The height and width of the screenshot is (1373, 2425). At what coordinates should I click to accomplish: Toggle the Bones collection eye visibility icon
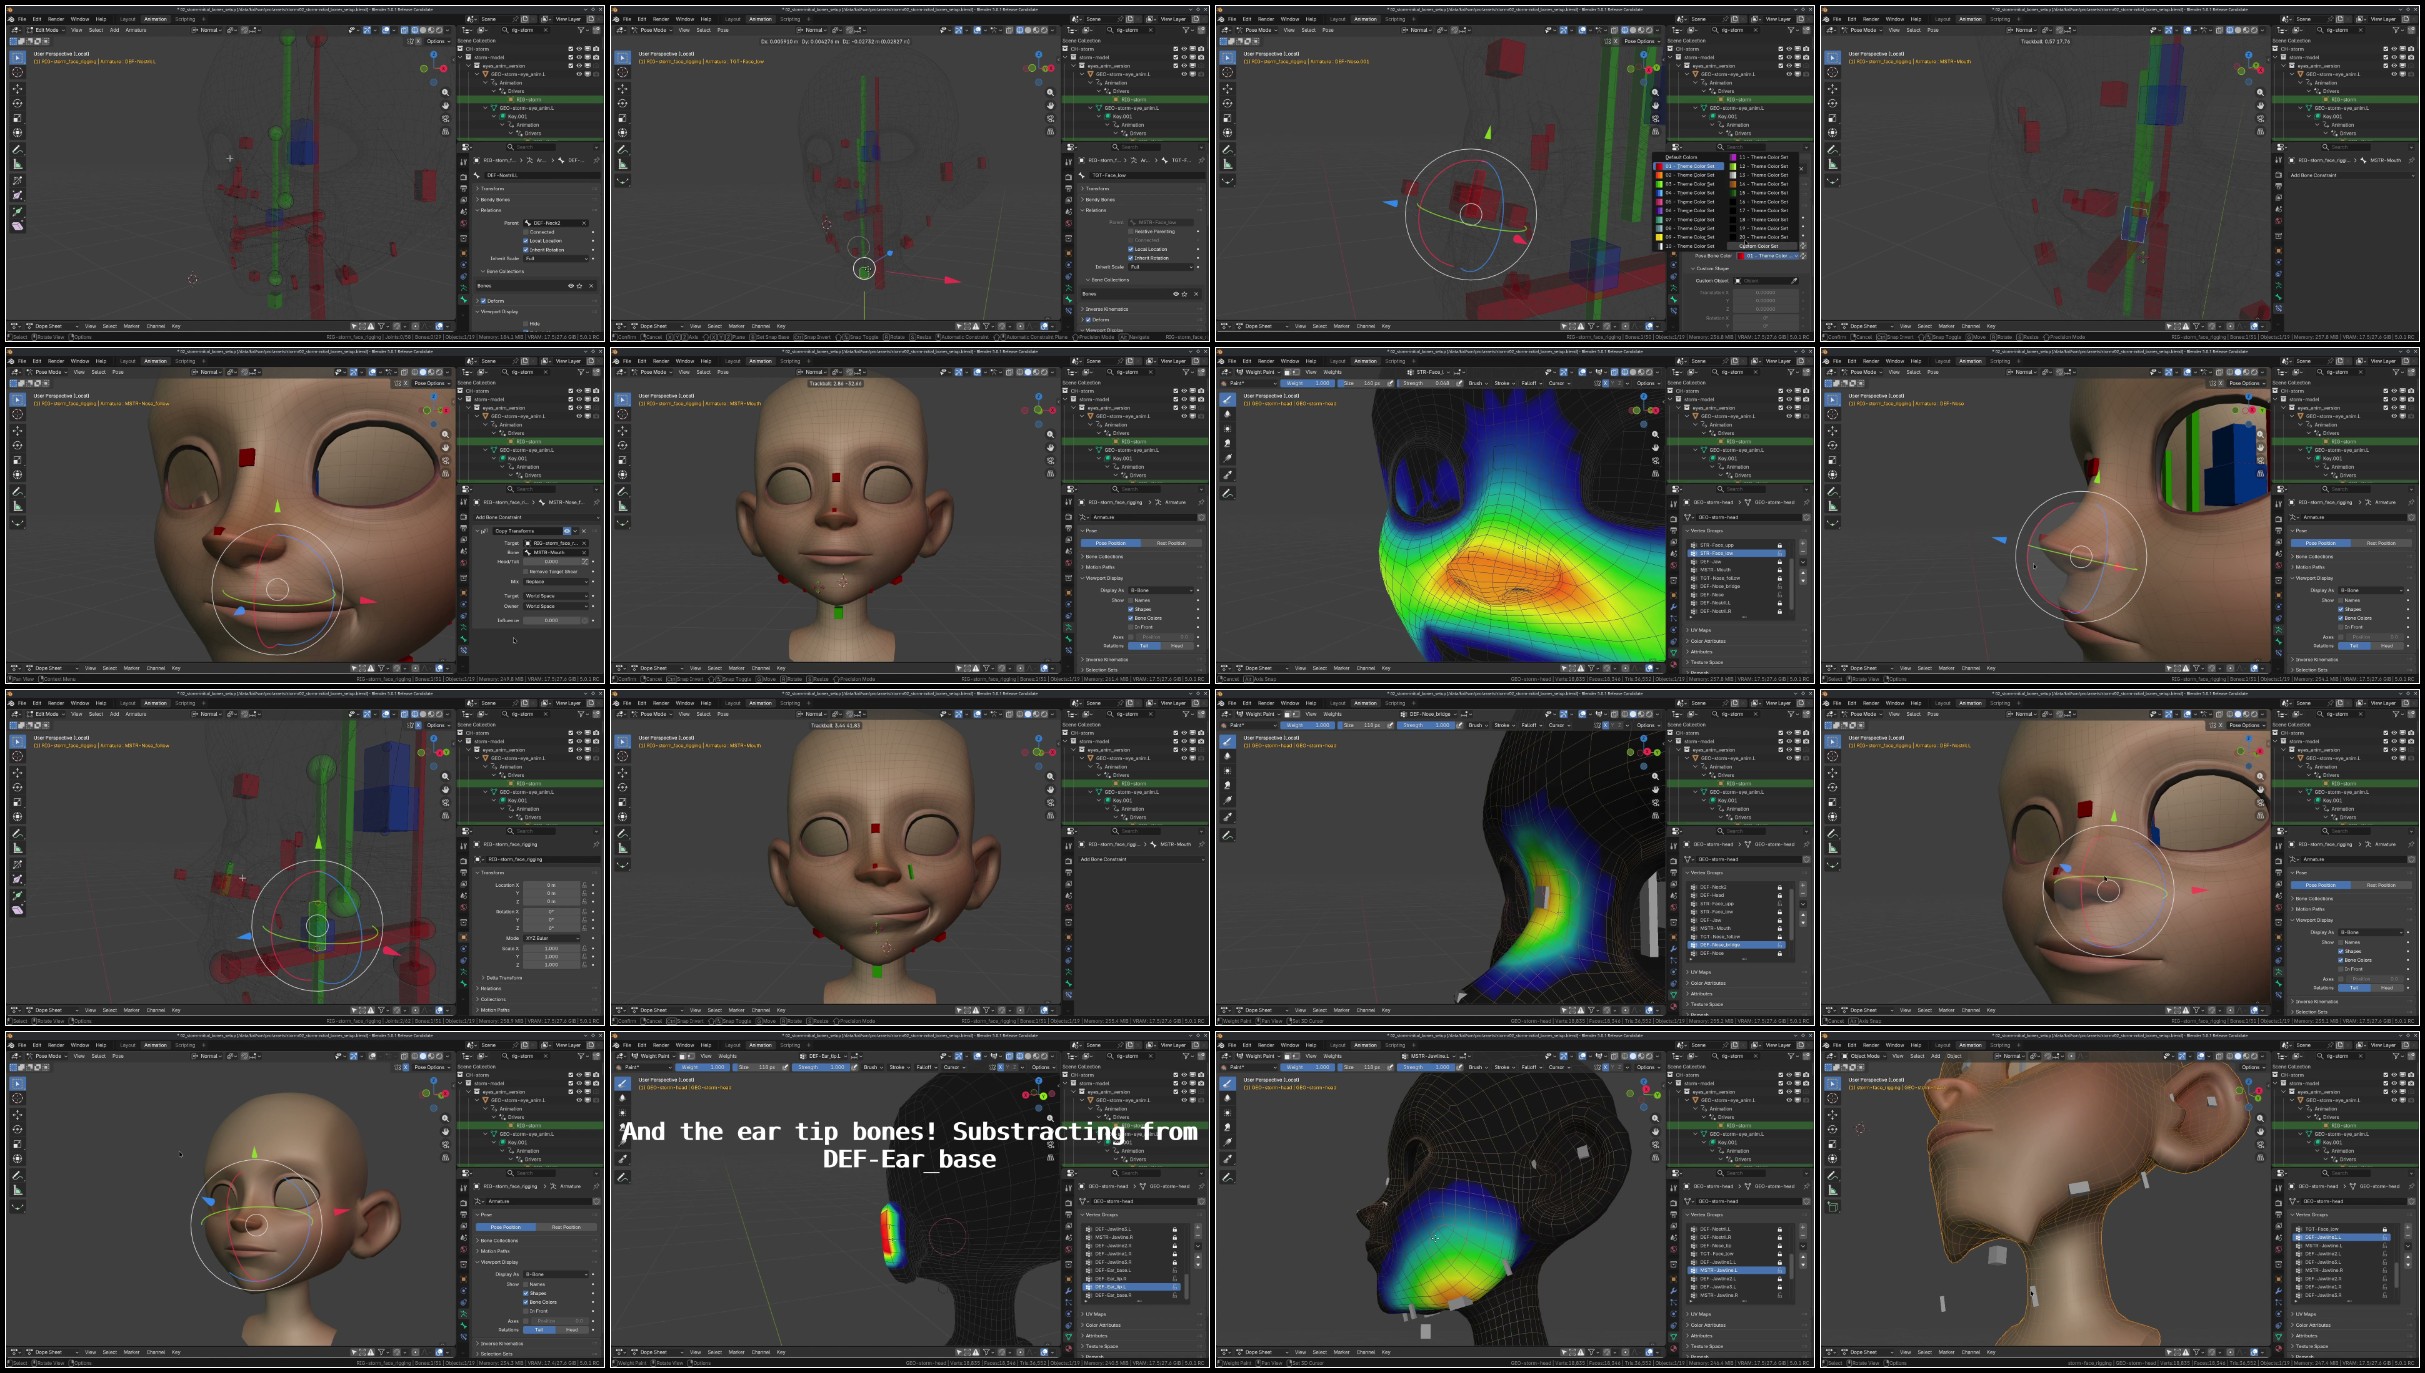click(571, 286)
